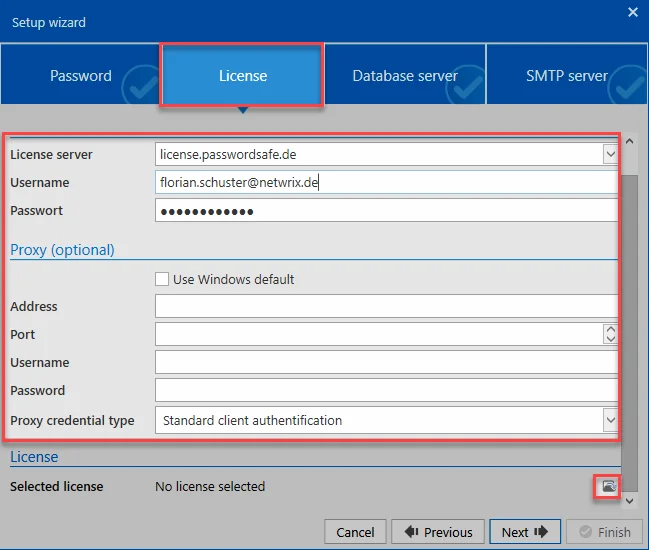Enable Use Windows default checkbox

tap(162, 279)
